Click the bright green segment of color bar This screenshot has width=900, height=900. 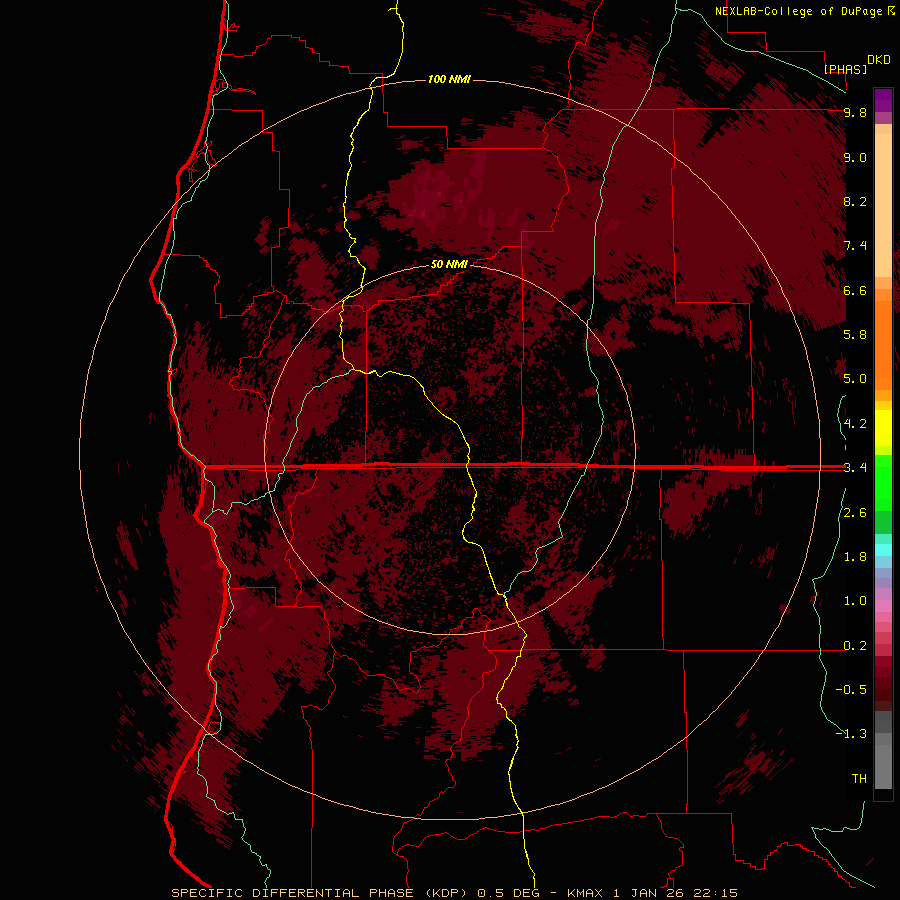(x=883, y=482)
